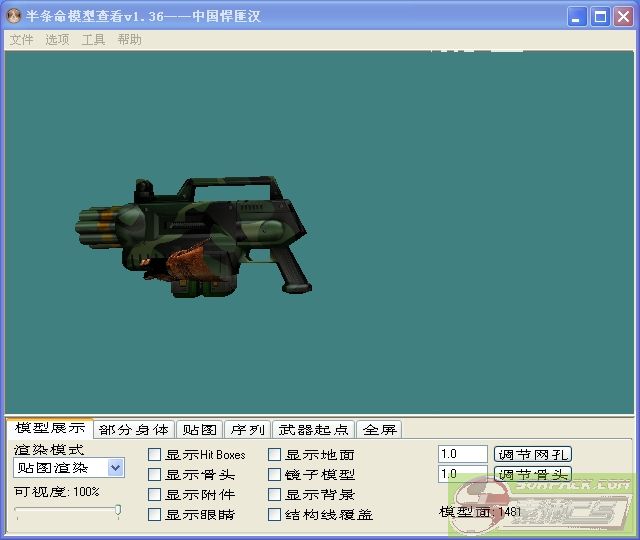Open the 武器起点 tab
640x540 pixels.
[314, 430]
